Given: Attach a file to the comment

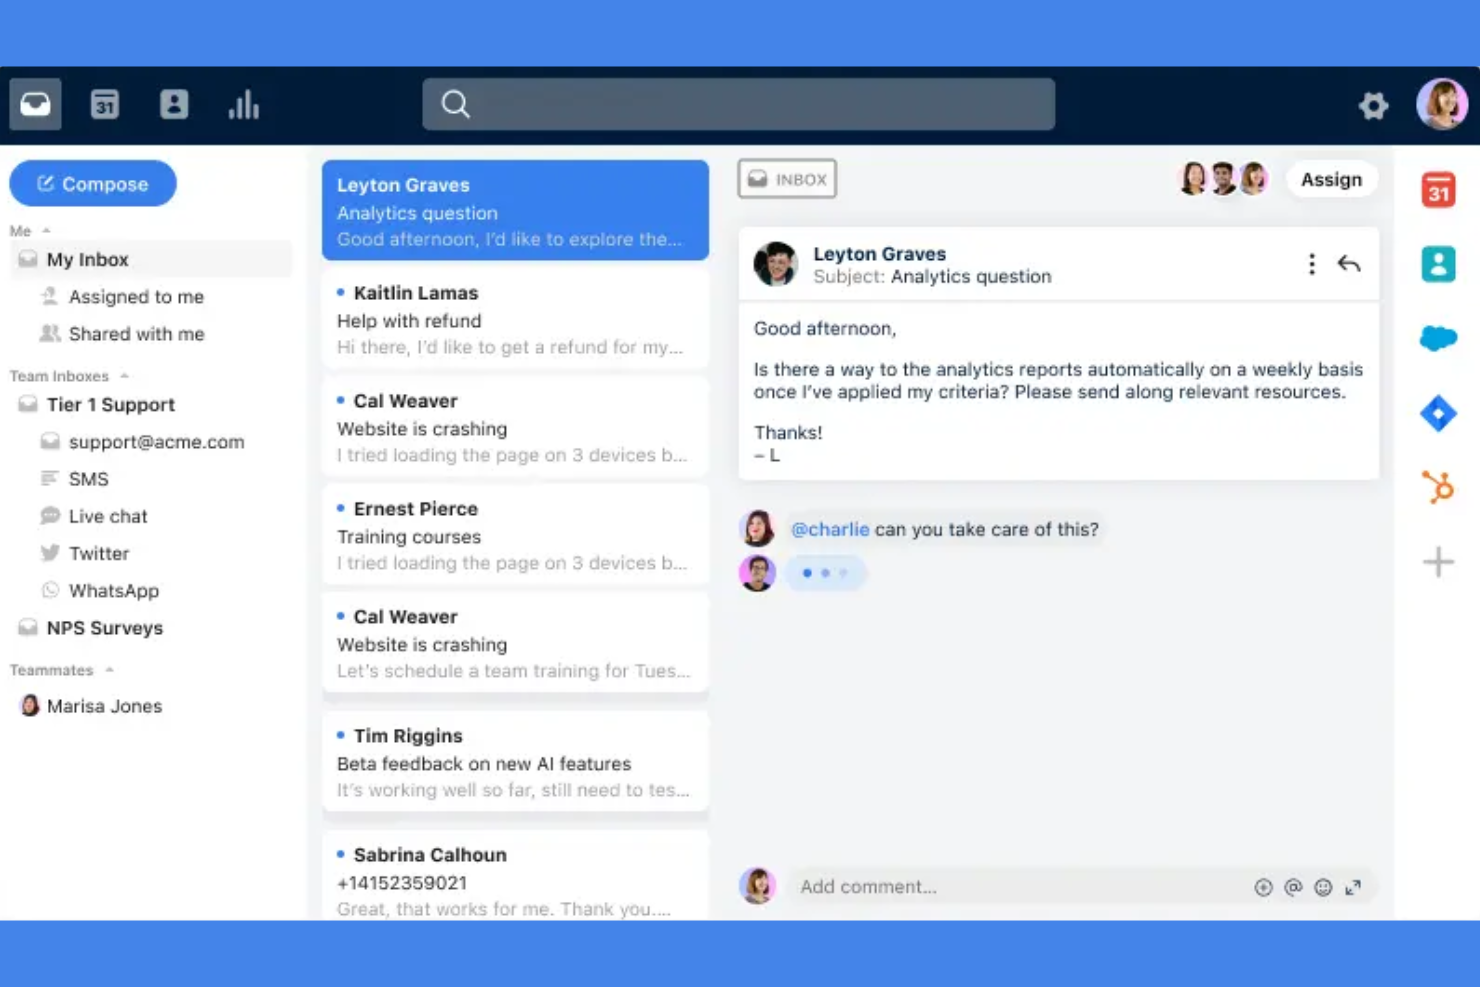Looking at the screenshot, I should (1264, 887).
